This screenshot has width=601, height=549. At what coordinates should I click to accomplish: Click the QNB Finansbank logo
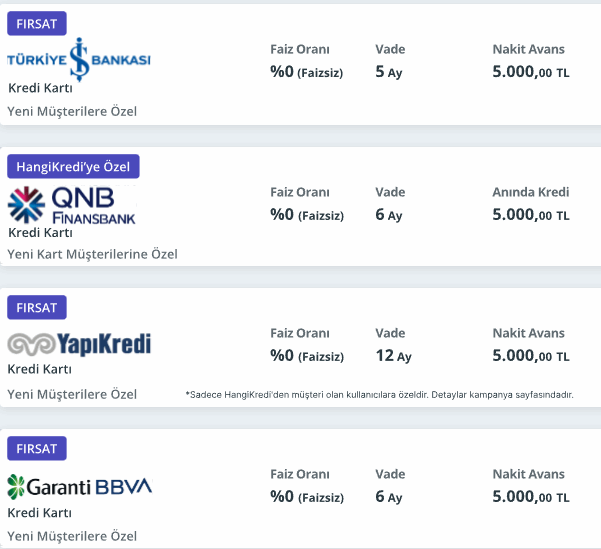pos(72,205)
